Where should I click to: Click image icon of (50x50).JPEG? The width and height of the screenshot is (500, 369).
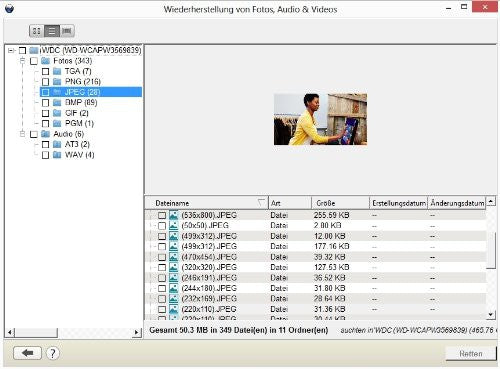(x=173, y=226)
